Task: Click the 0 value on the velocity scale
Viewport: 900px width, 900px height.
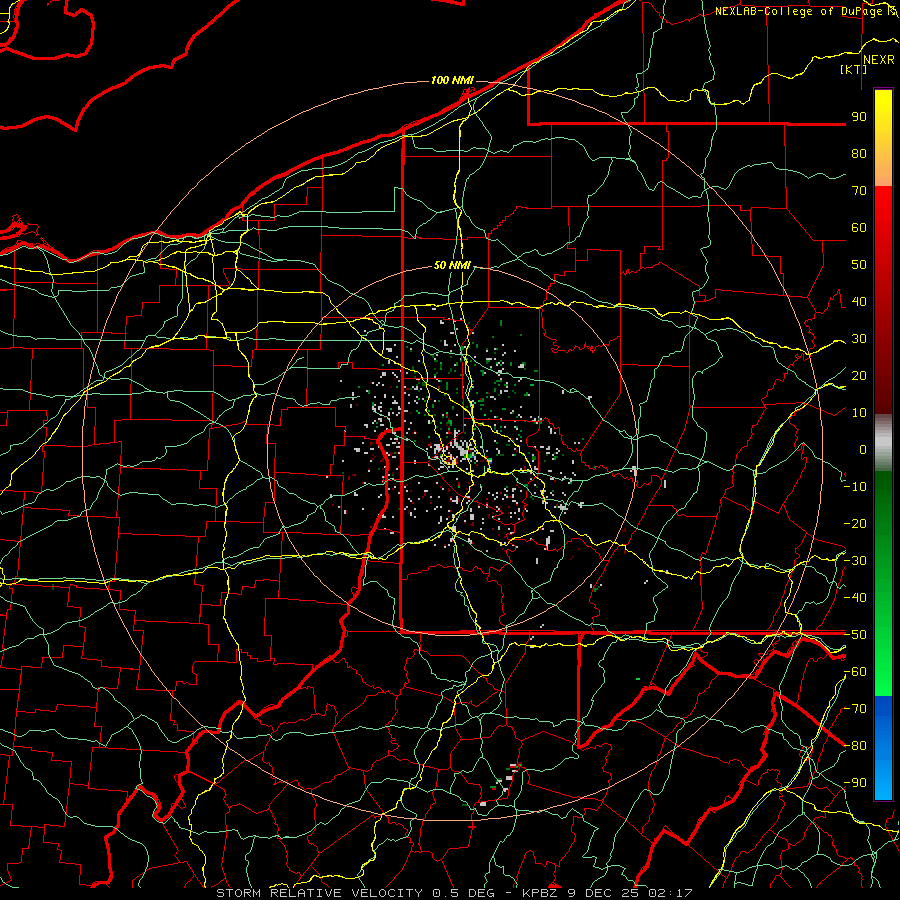Action: [x=863, y=449]
